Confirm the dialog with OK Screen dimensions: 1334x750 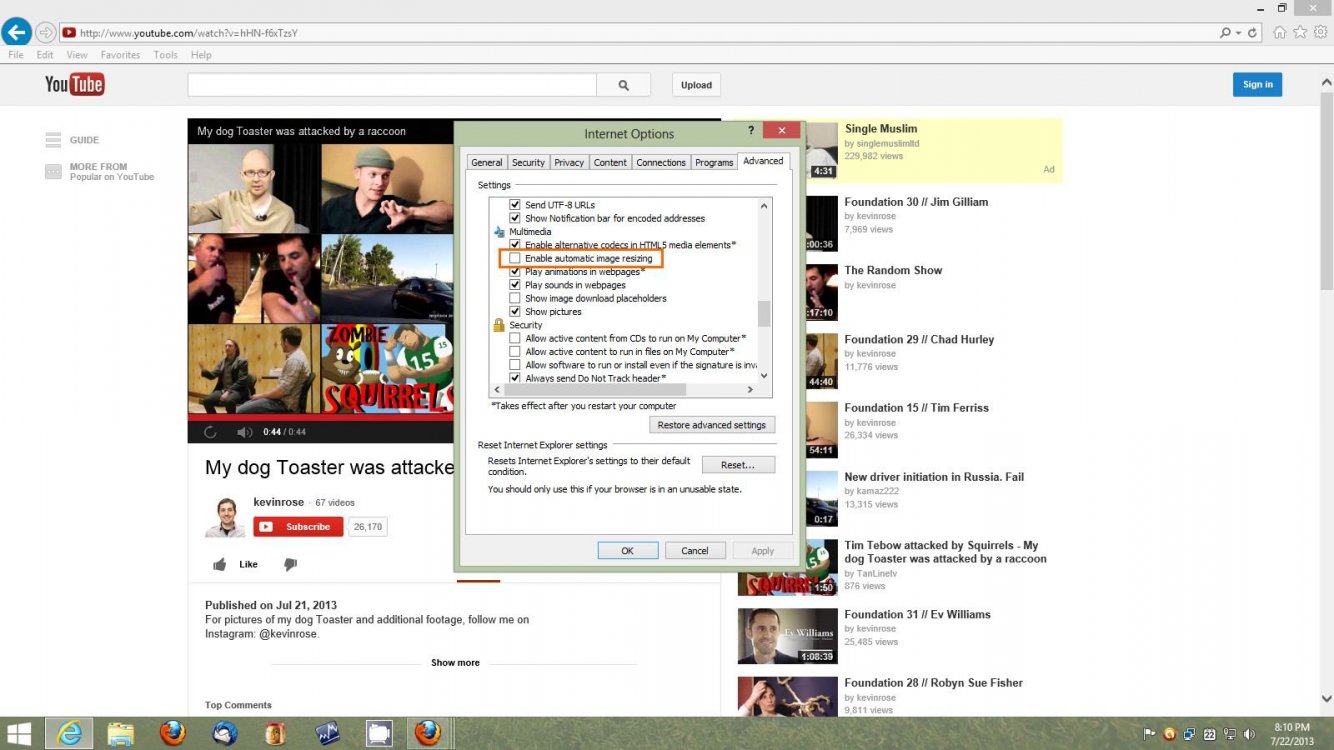coord(628,551)
